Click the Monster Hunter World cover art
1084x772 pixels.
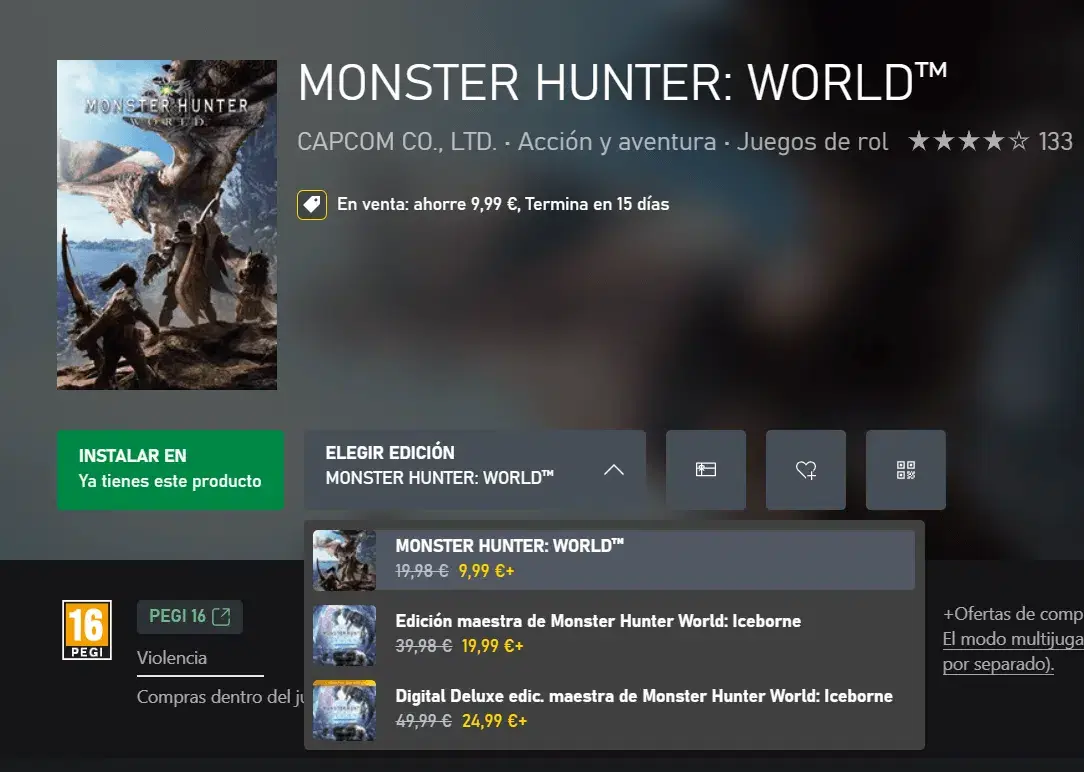pos(167,225)
